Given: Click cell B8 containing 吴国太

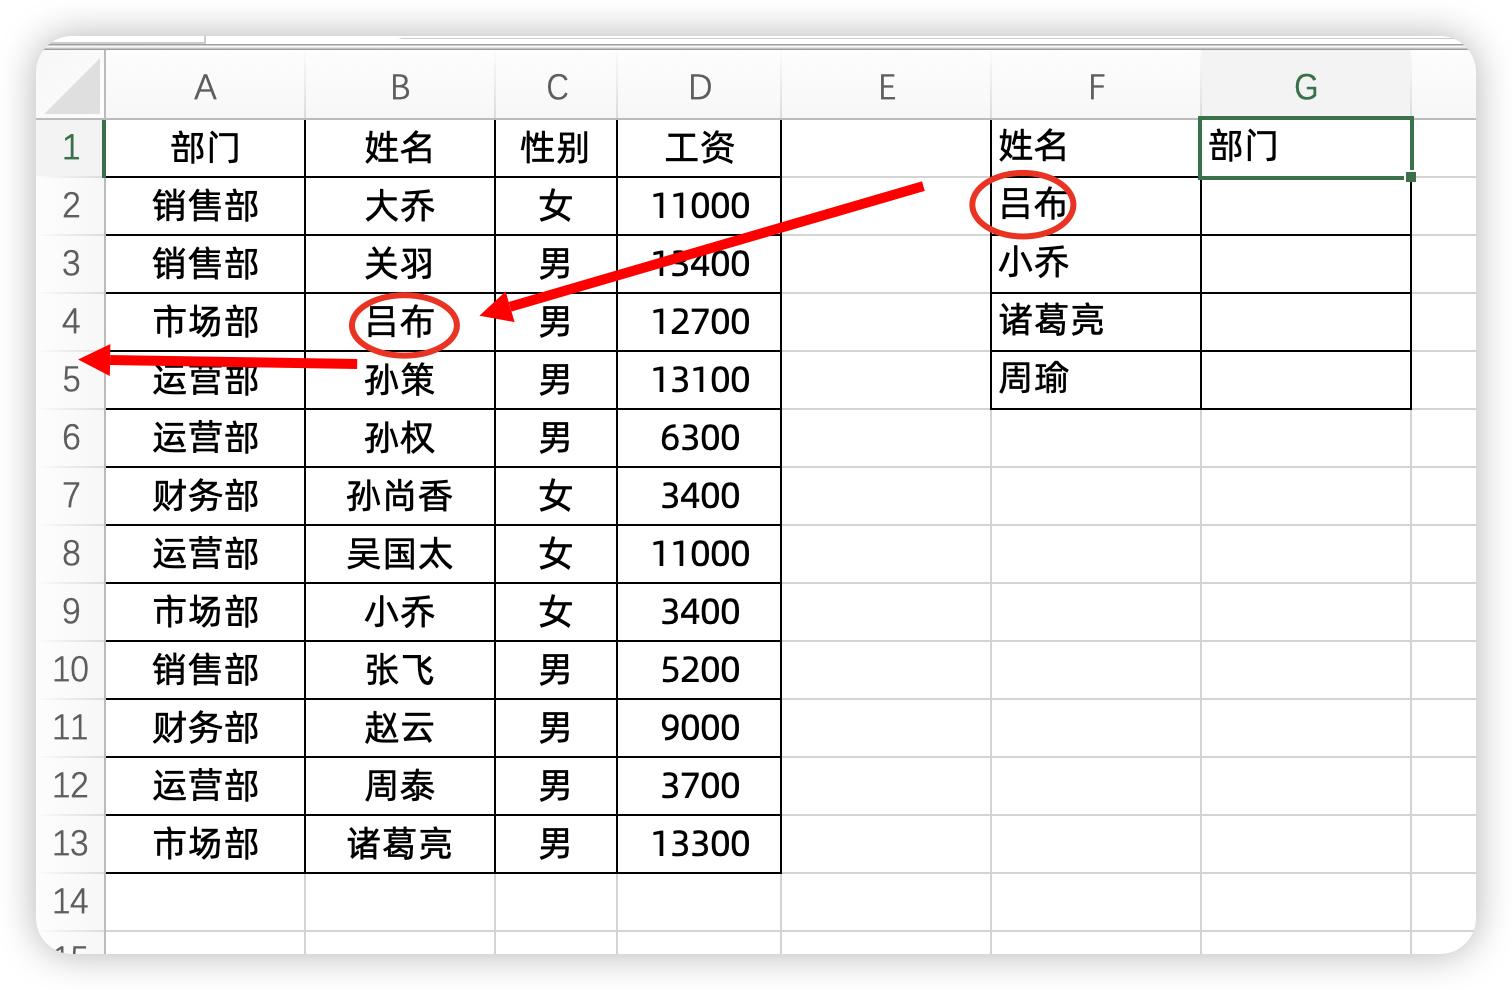Looking at the screenshot, I should (x=400, y=554).
